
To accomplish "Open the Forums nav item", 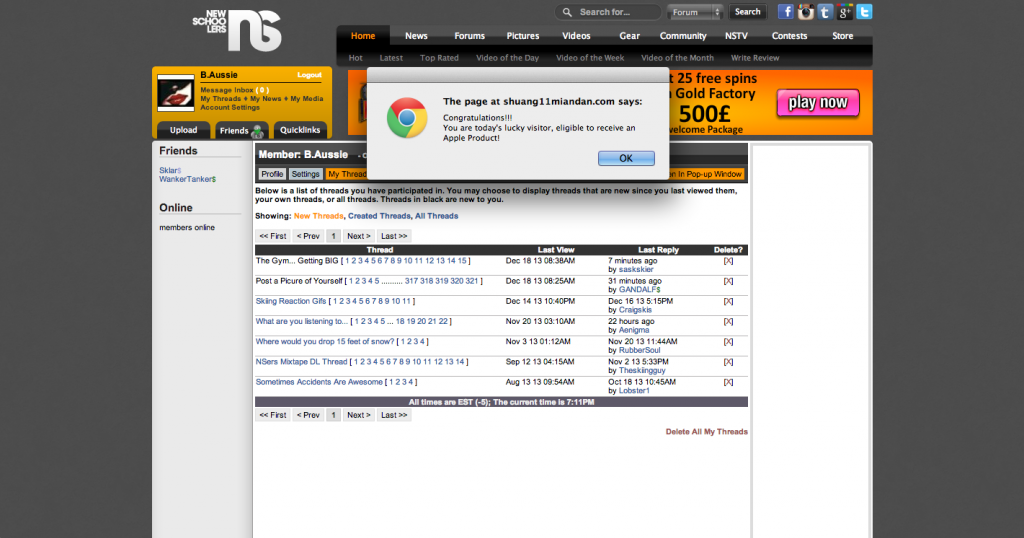I will click(x=470, y=36).
